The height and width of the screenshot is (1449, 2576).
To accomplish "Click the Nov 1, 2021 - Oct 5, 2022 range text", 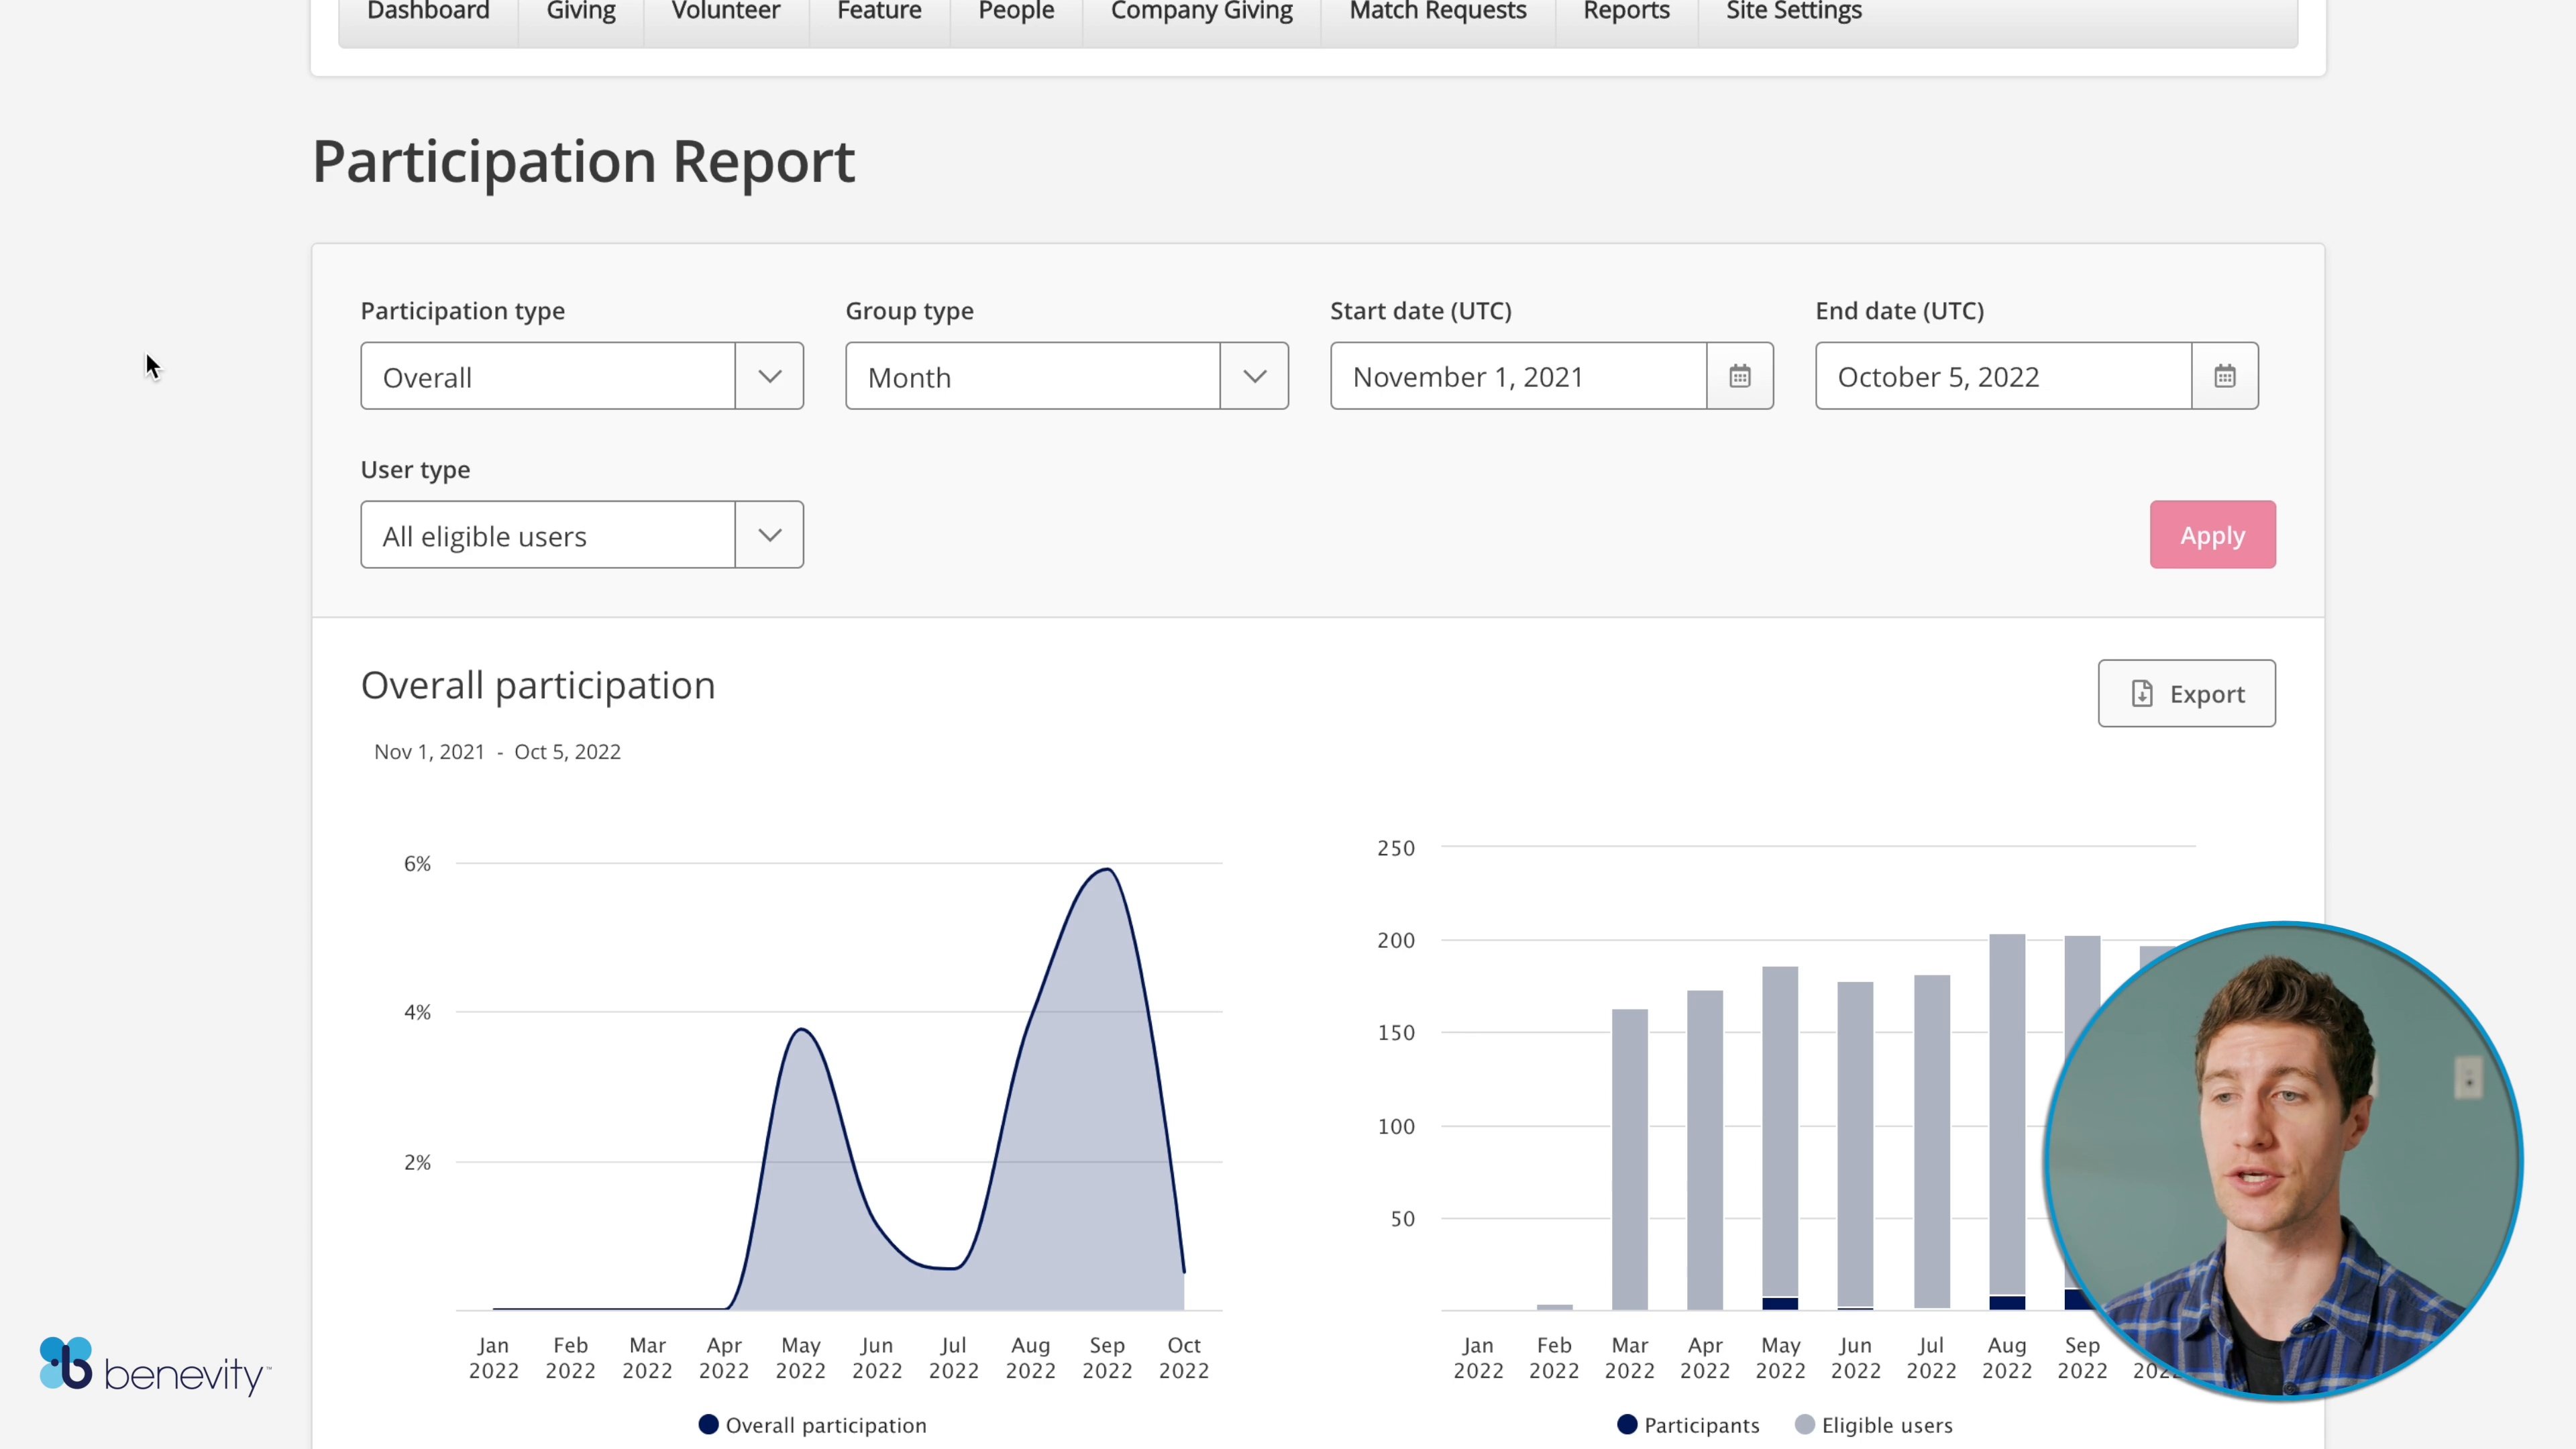I will coord(497,752).
